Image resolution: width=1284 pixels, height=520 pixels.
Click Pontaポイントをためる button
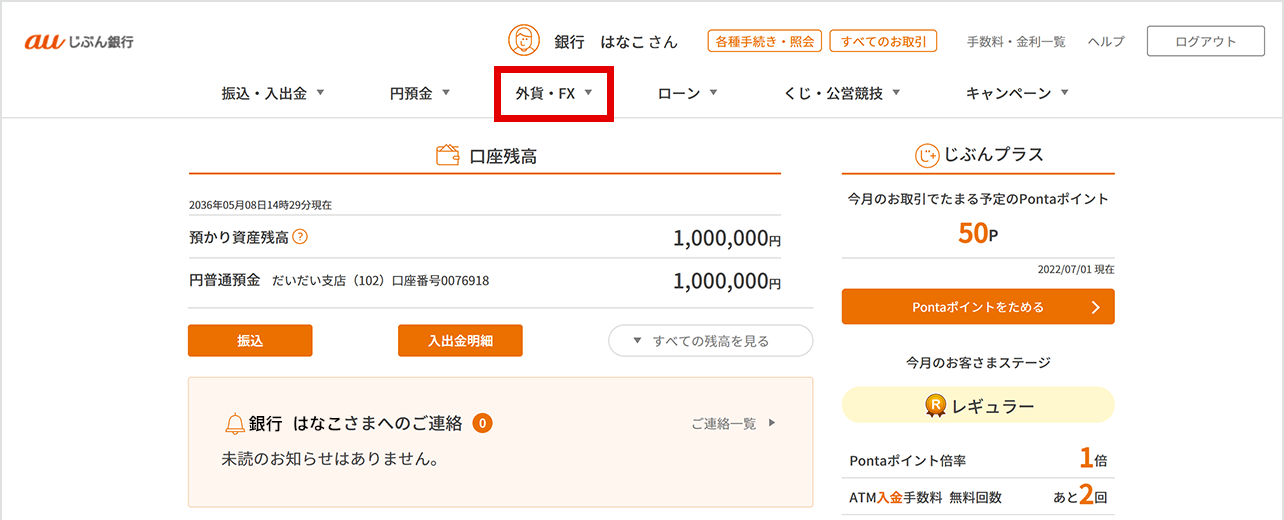click(978, 307)
